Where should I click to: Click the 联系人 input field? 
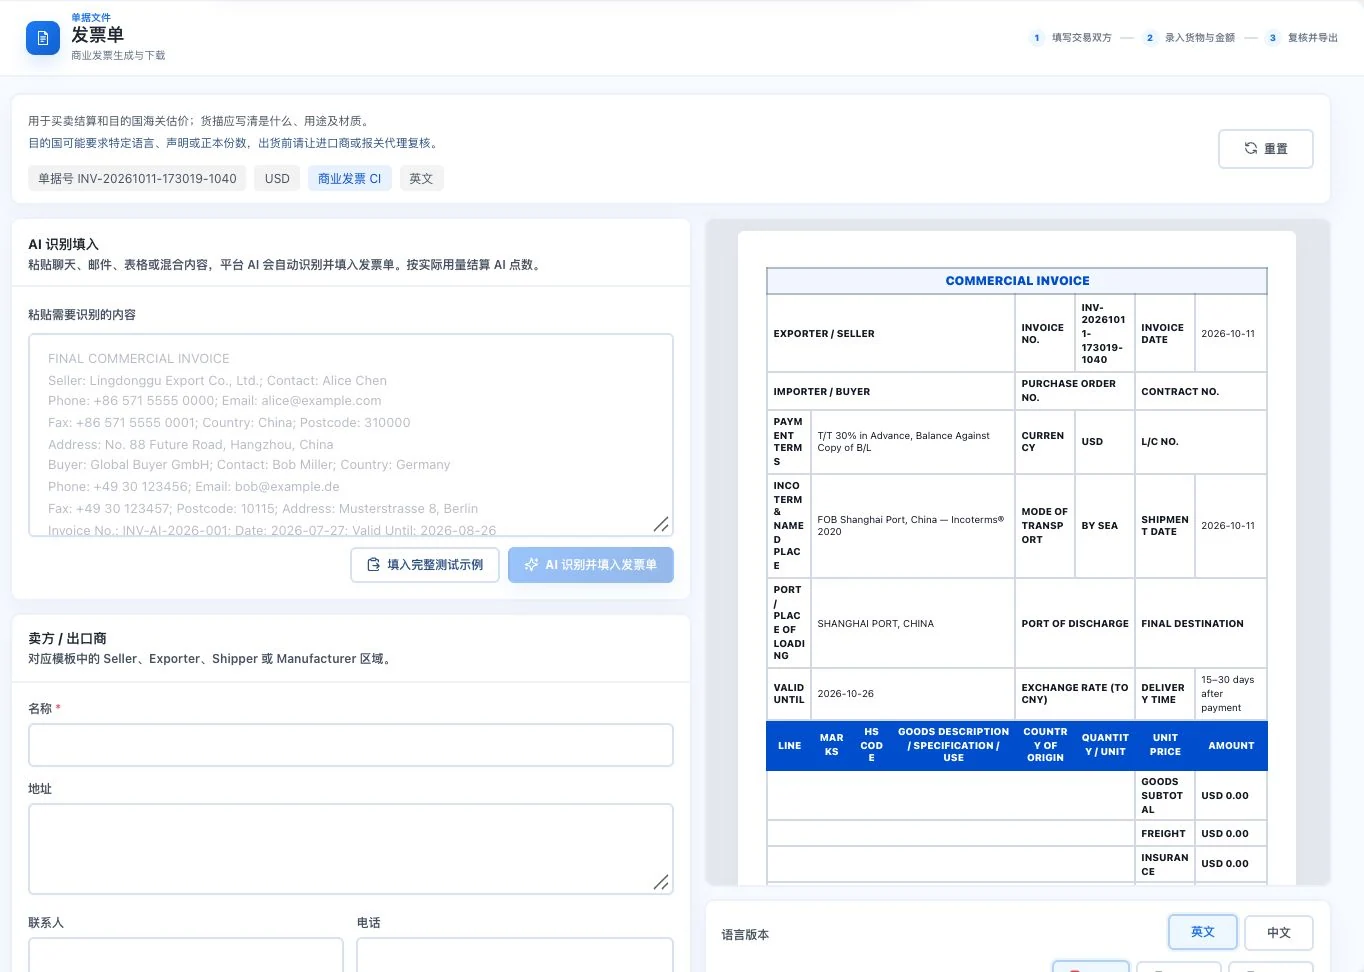pyautogui.click(x=186, y=955)
